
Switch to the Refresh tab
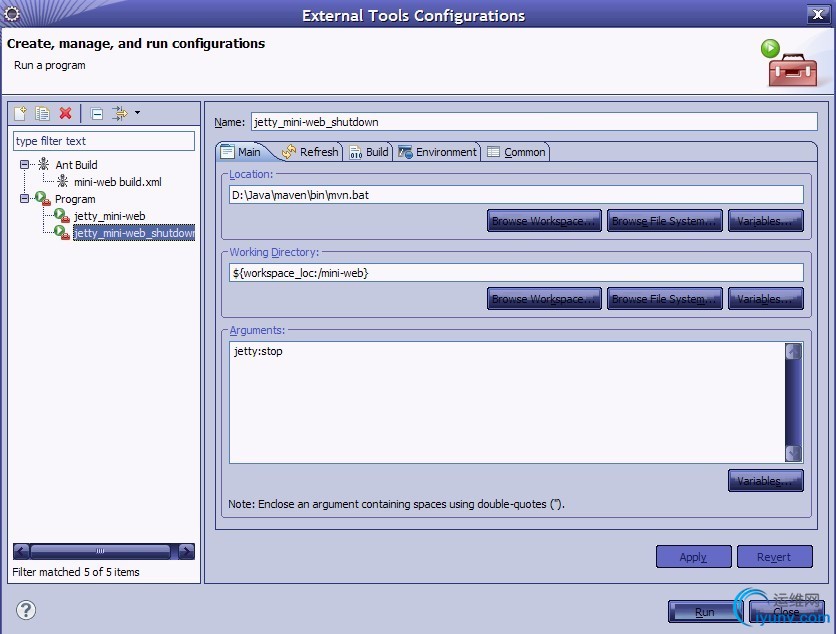point(310,152)
